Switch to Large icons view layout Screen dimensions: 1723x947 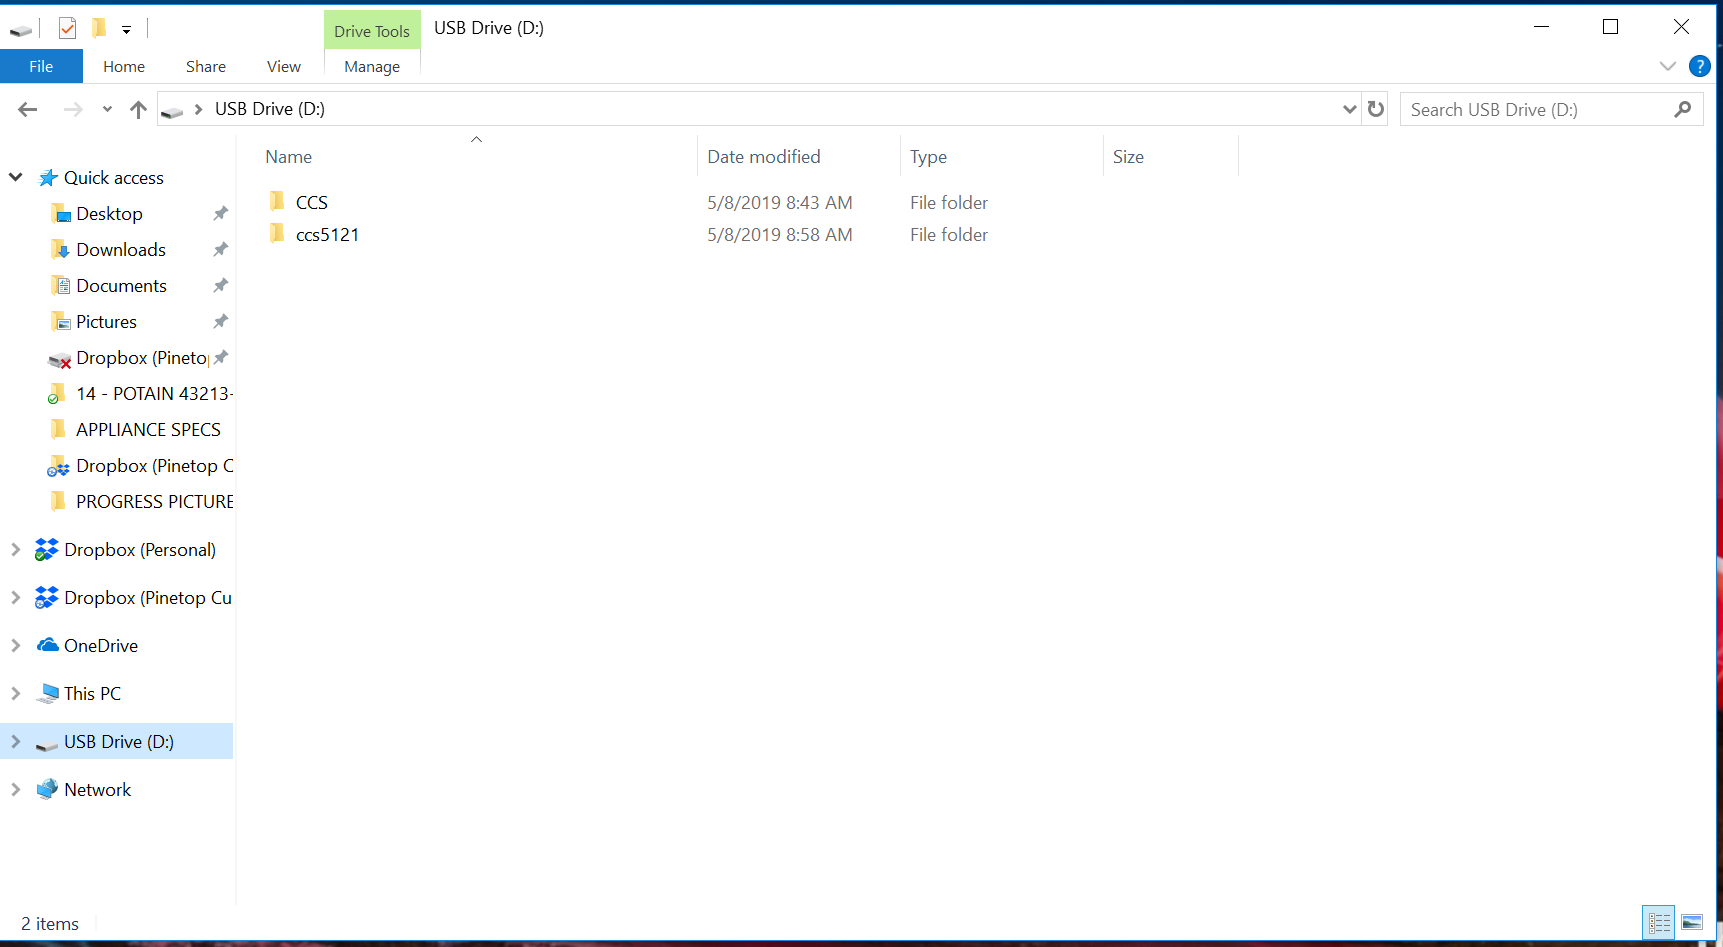1692,922
